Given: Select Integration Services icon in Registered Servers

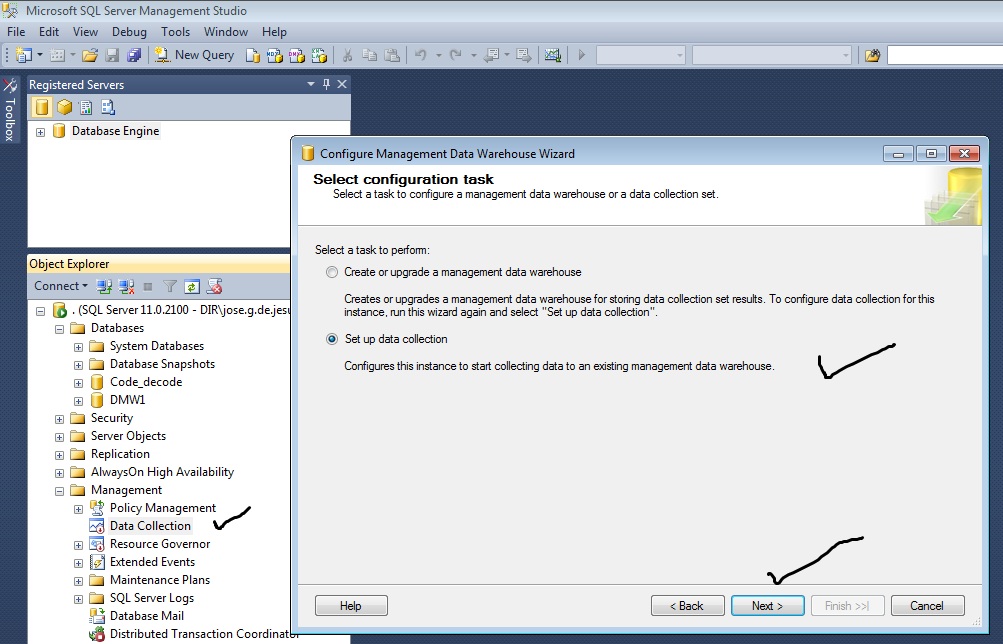Looking at the screenshot, I should (x=107, y=107).
